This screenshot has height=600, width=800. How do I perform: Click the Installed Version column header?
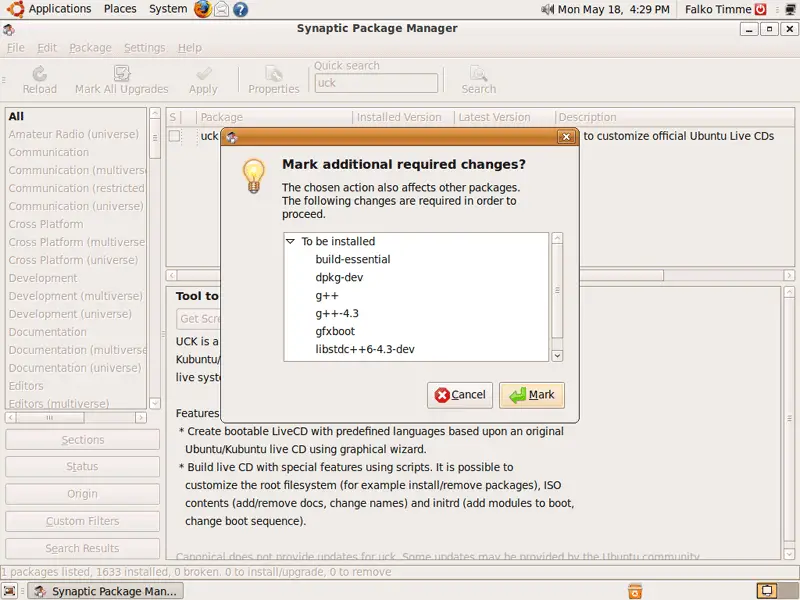pyautogui.click(x=403, y=117)
